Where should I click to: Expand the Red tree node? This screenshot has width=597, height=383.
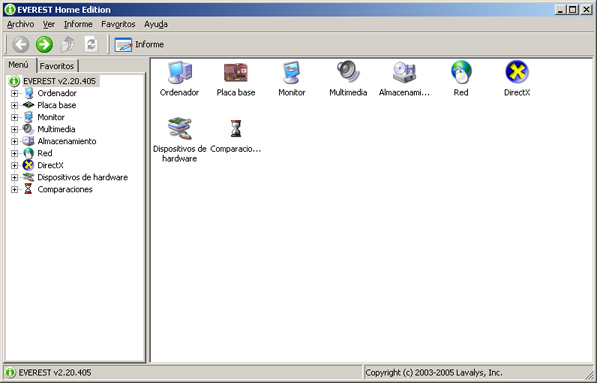coord(14,153)
